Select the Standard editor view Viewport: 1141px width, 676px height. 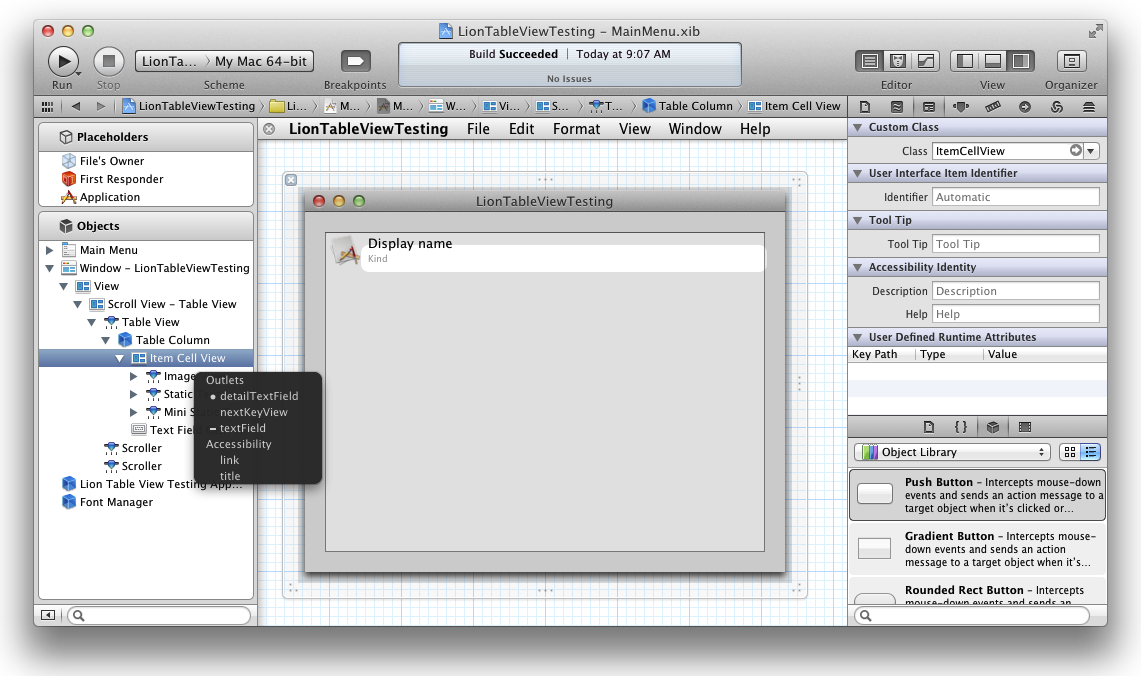pyautogui.click(x=870, y=61)
